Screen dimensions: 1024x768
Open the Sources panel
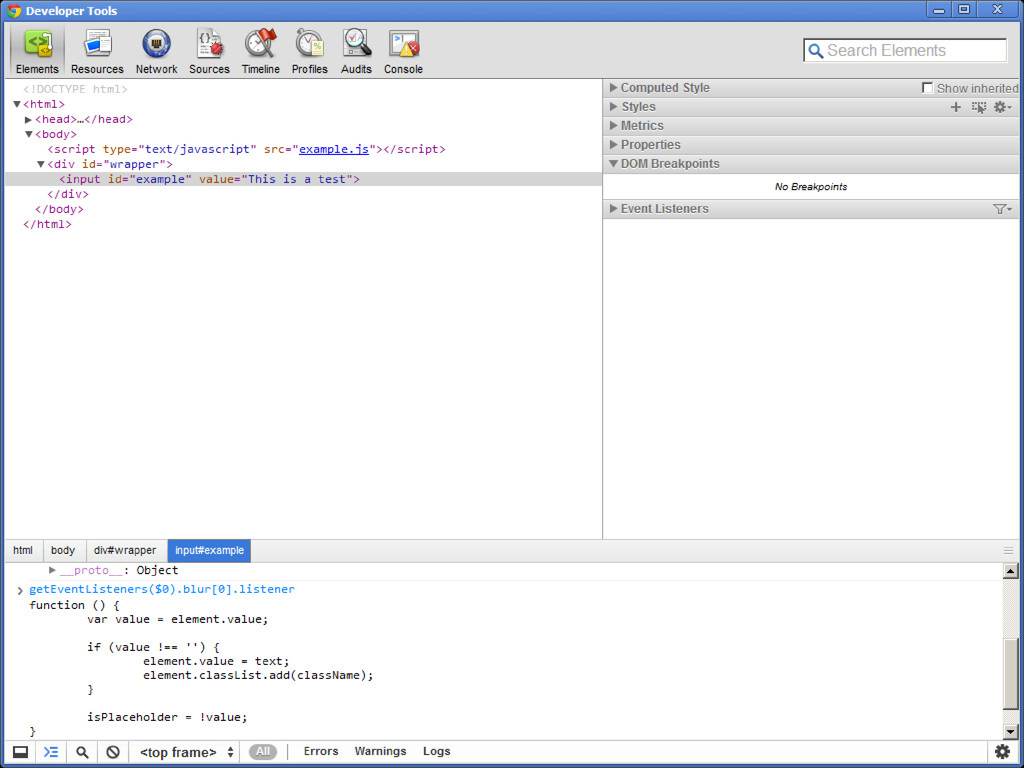tap(210, 52)
